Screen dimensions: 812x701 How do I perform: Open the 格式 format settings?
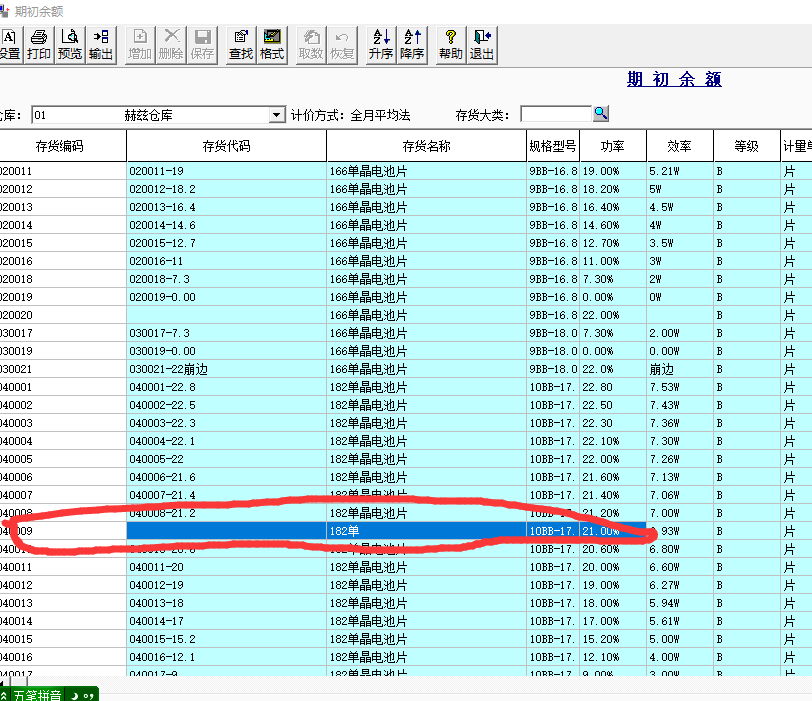coord(272,45)
